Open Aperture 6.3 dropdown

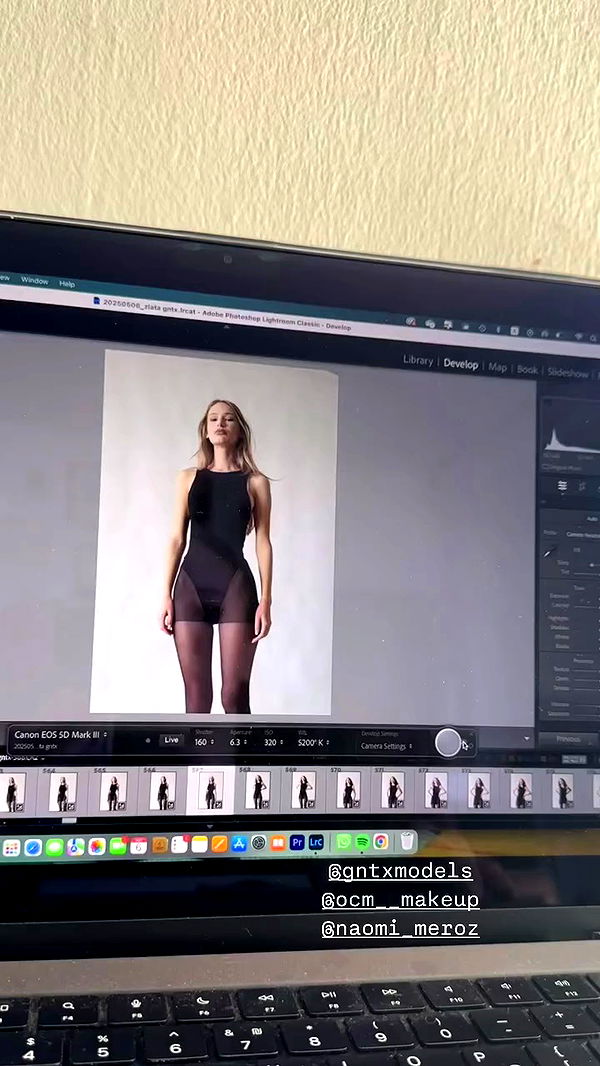(239, 742)
